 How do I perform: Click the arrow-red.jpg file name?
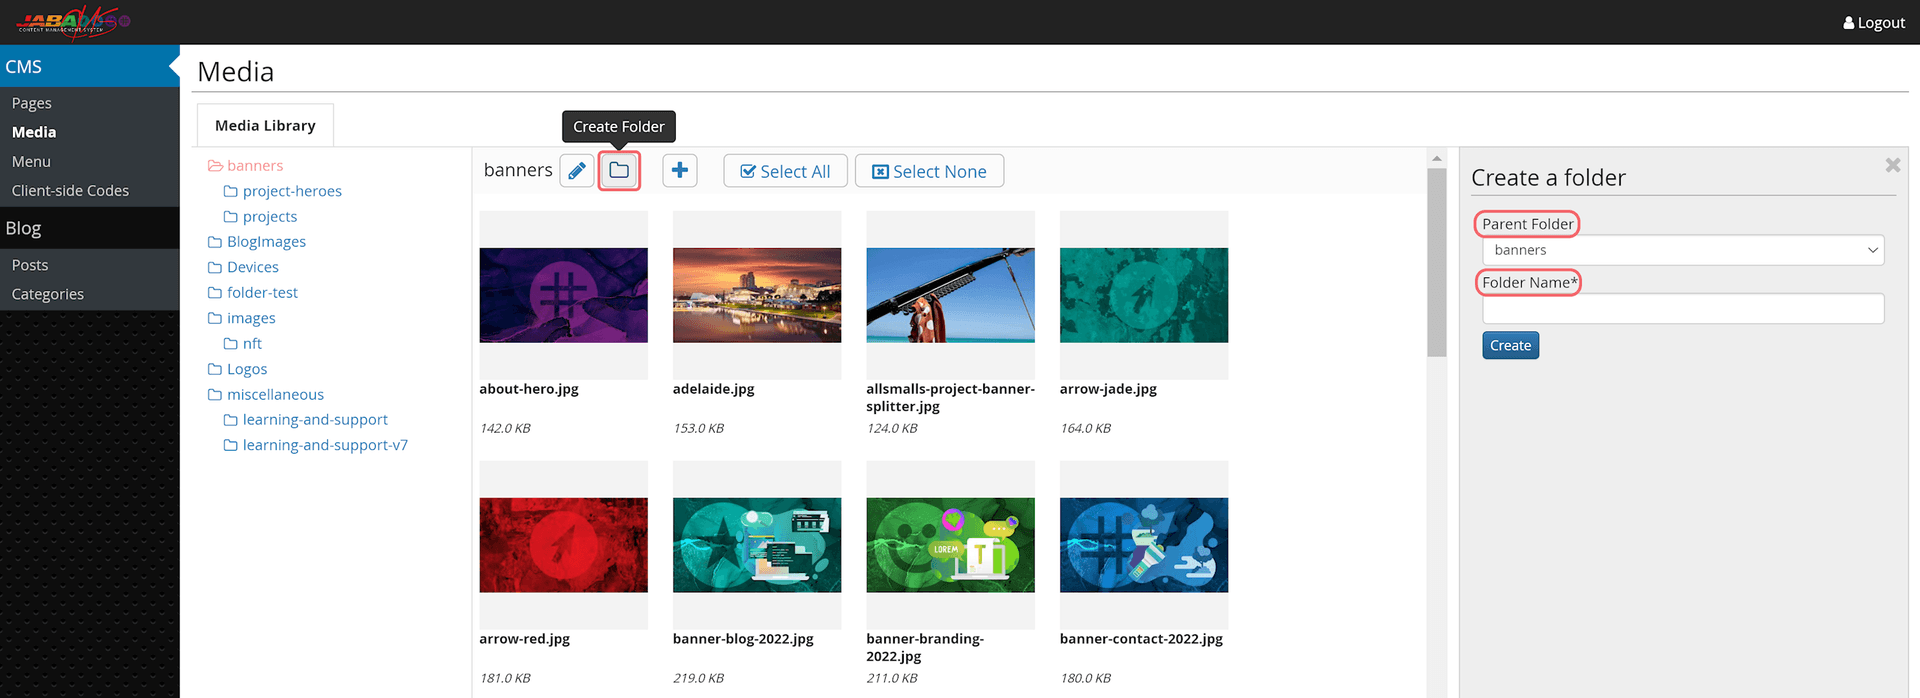tap(525, 639)
